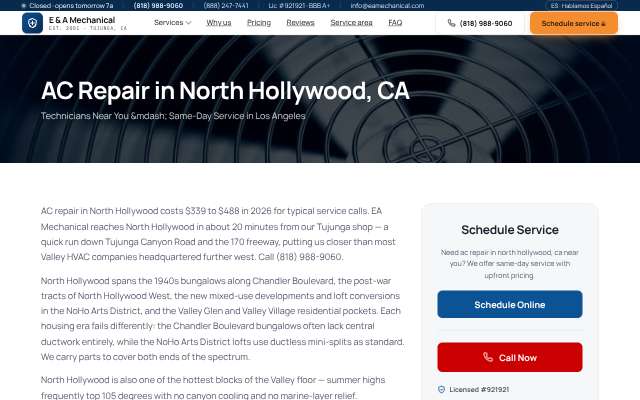Email info@eamechanical.com from the top bar
640x400 pixels.
(387, 6)
